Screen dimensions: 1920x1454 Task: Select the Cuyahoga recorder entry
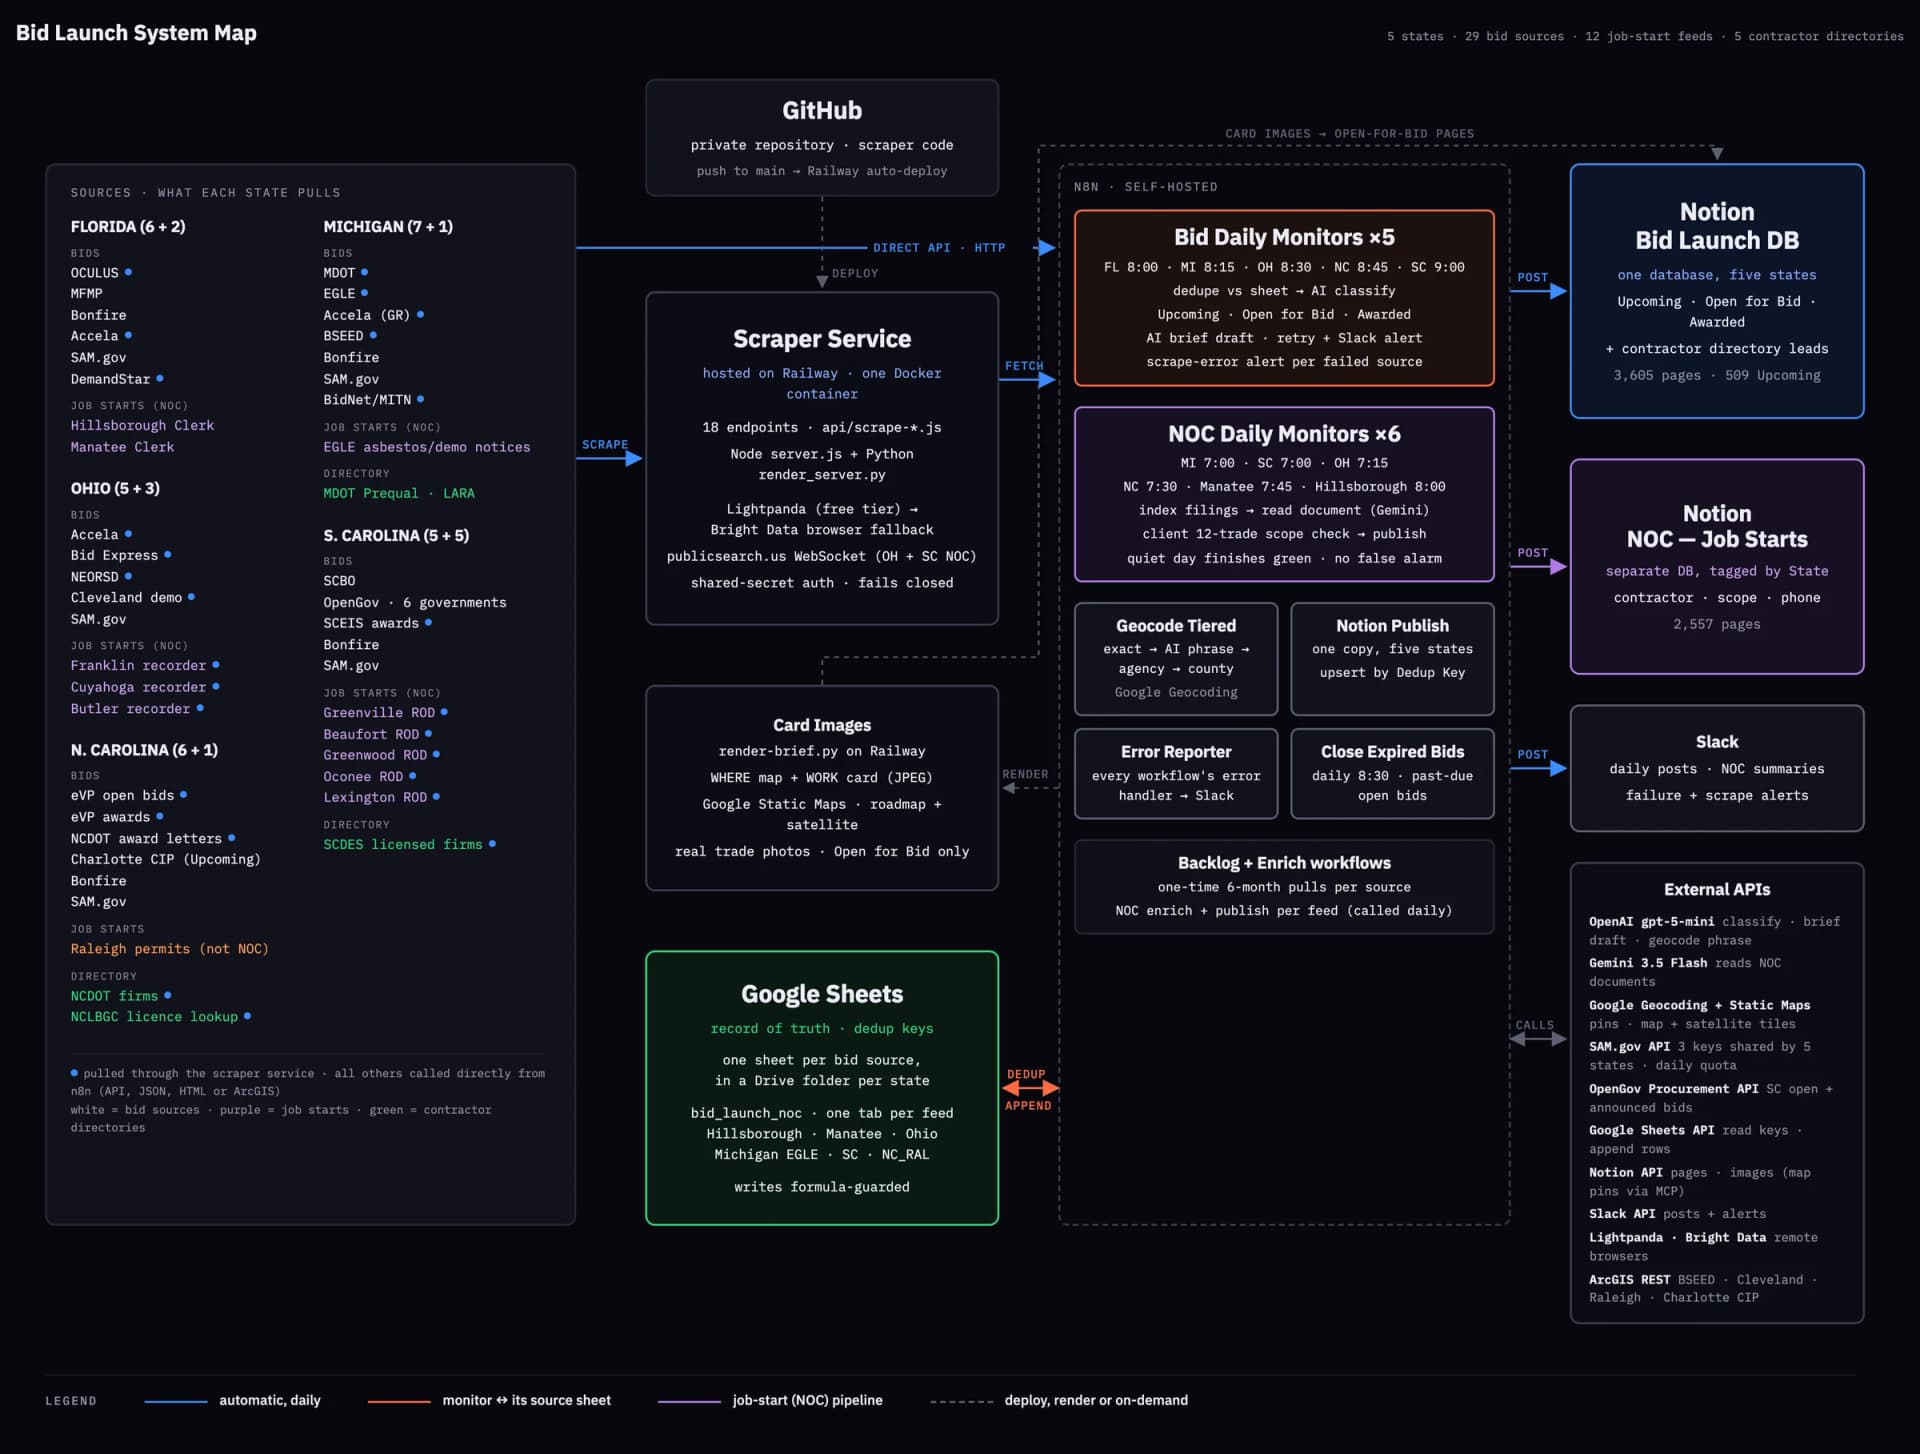tap(145, 687)
